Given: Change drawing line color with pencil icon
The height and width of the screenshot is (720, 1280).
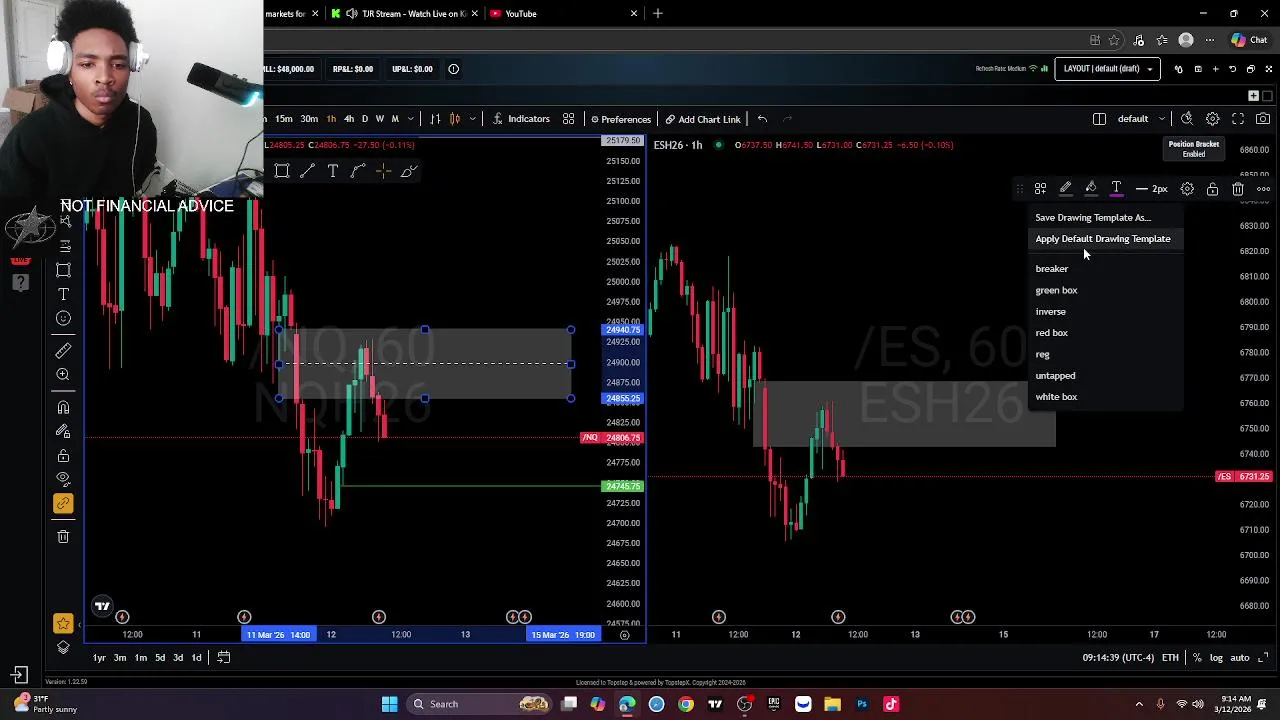Looking at the screenshot, I should click(x=1065, y=189).
